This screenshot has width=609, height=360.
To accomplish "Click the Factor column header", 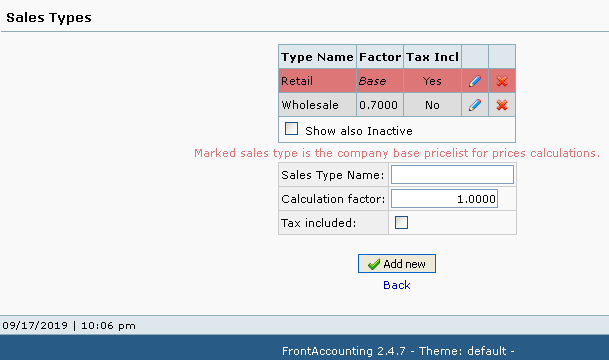I will click(x=380, y=57).
